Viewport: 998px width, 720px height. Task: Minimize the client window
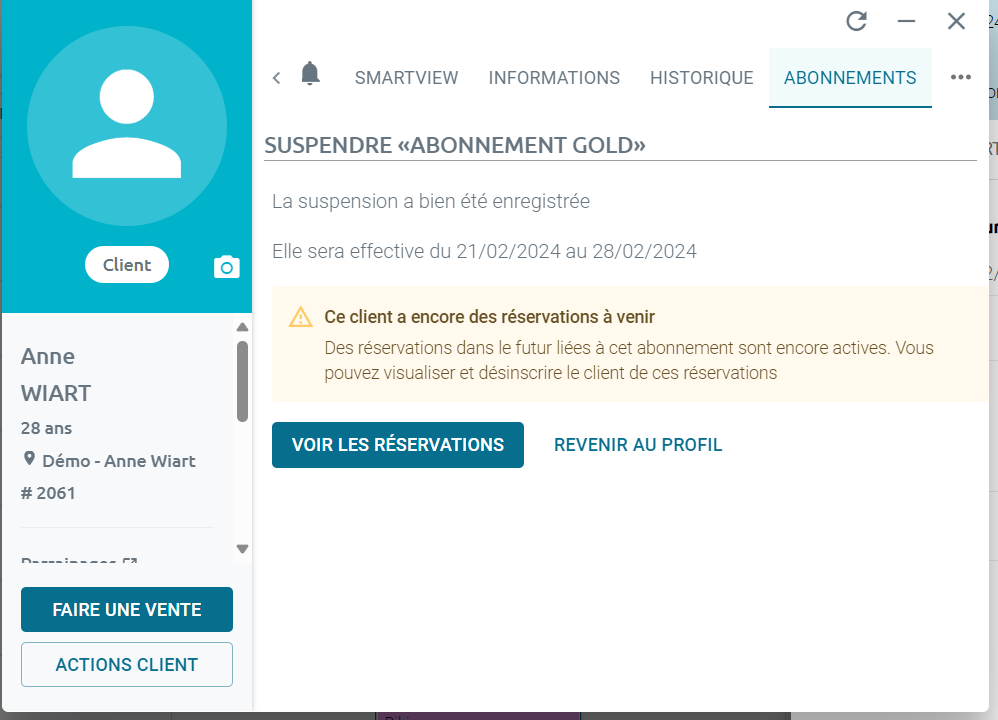(x=906, y=21)
